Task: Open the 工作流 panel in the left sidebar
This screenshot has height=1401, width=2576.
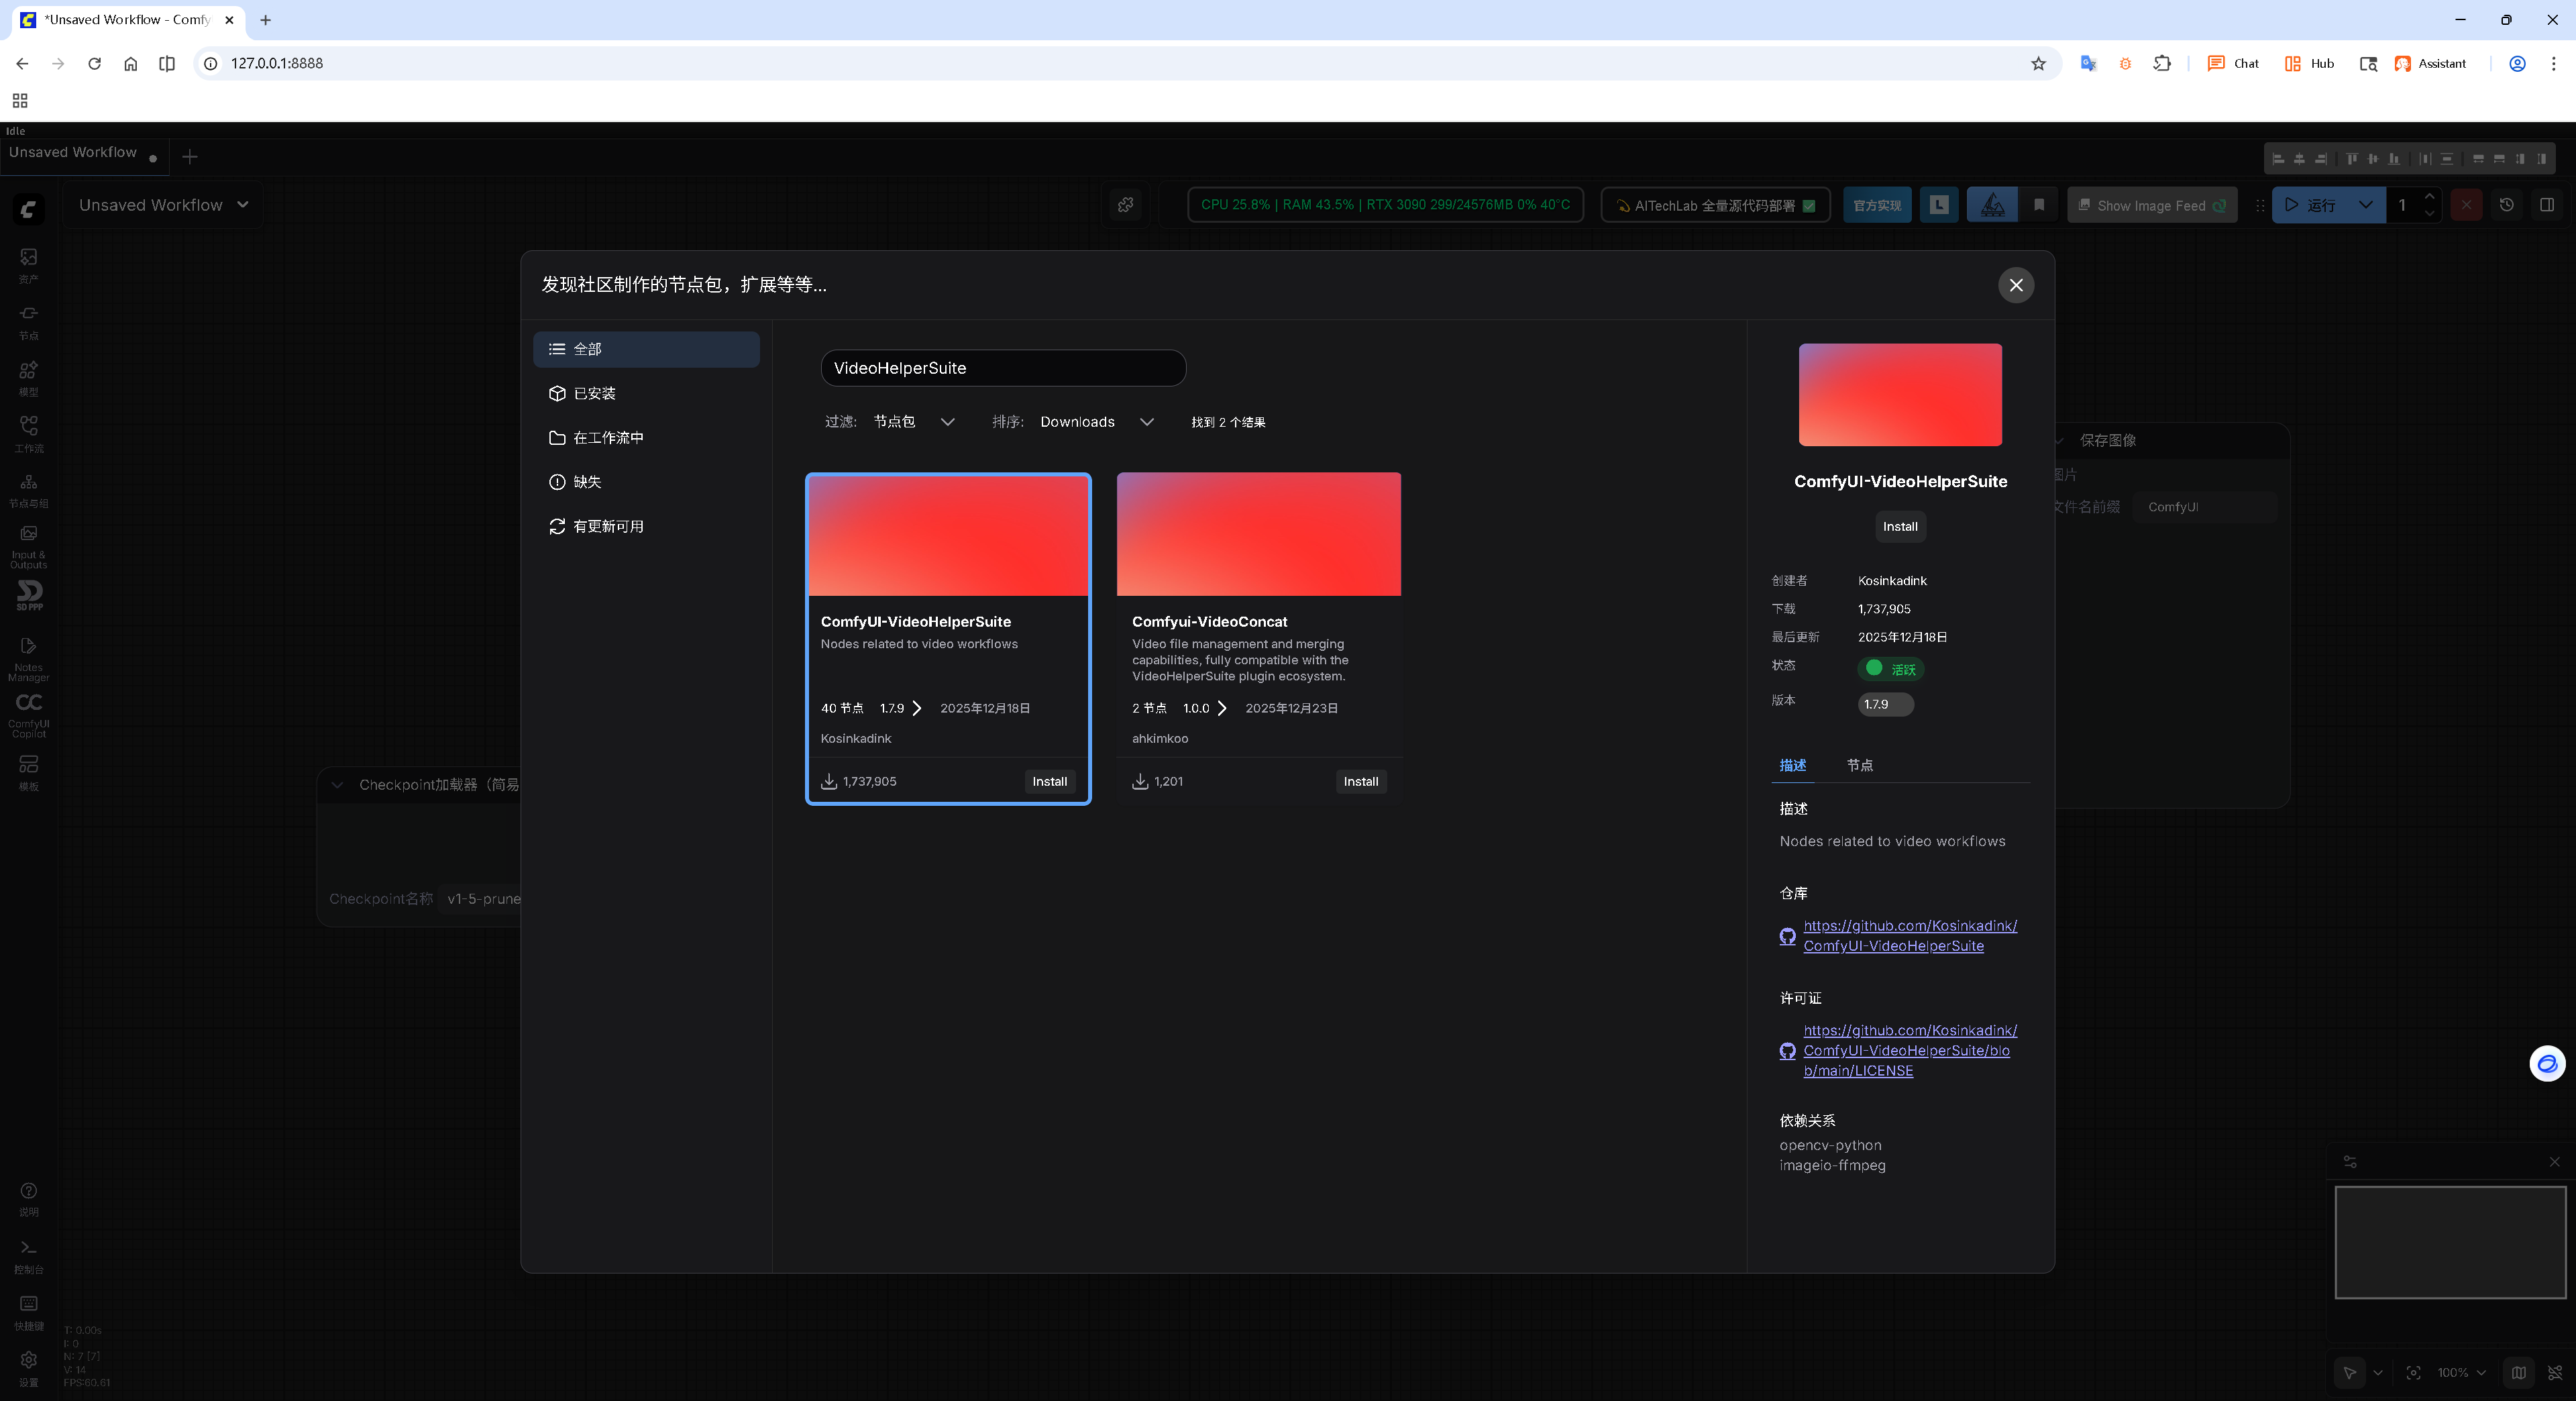Action: click(28, 432)
